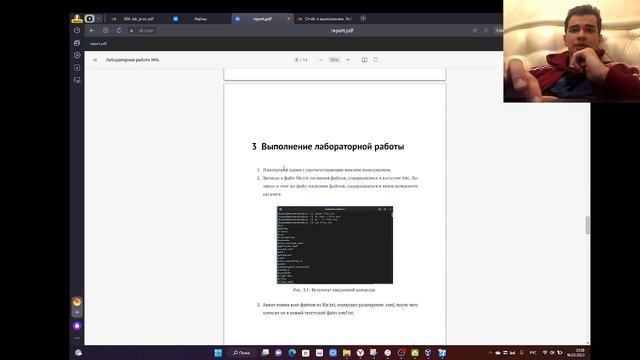Open the weather widget on the taskbar
The image size is (640, 360).
point(78,353)
